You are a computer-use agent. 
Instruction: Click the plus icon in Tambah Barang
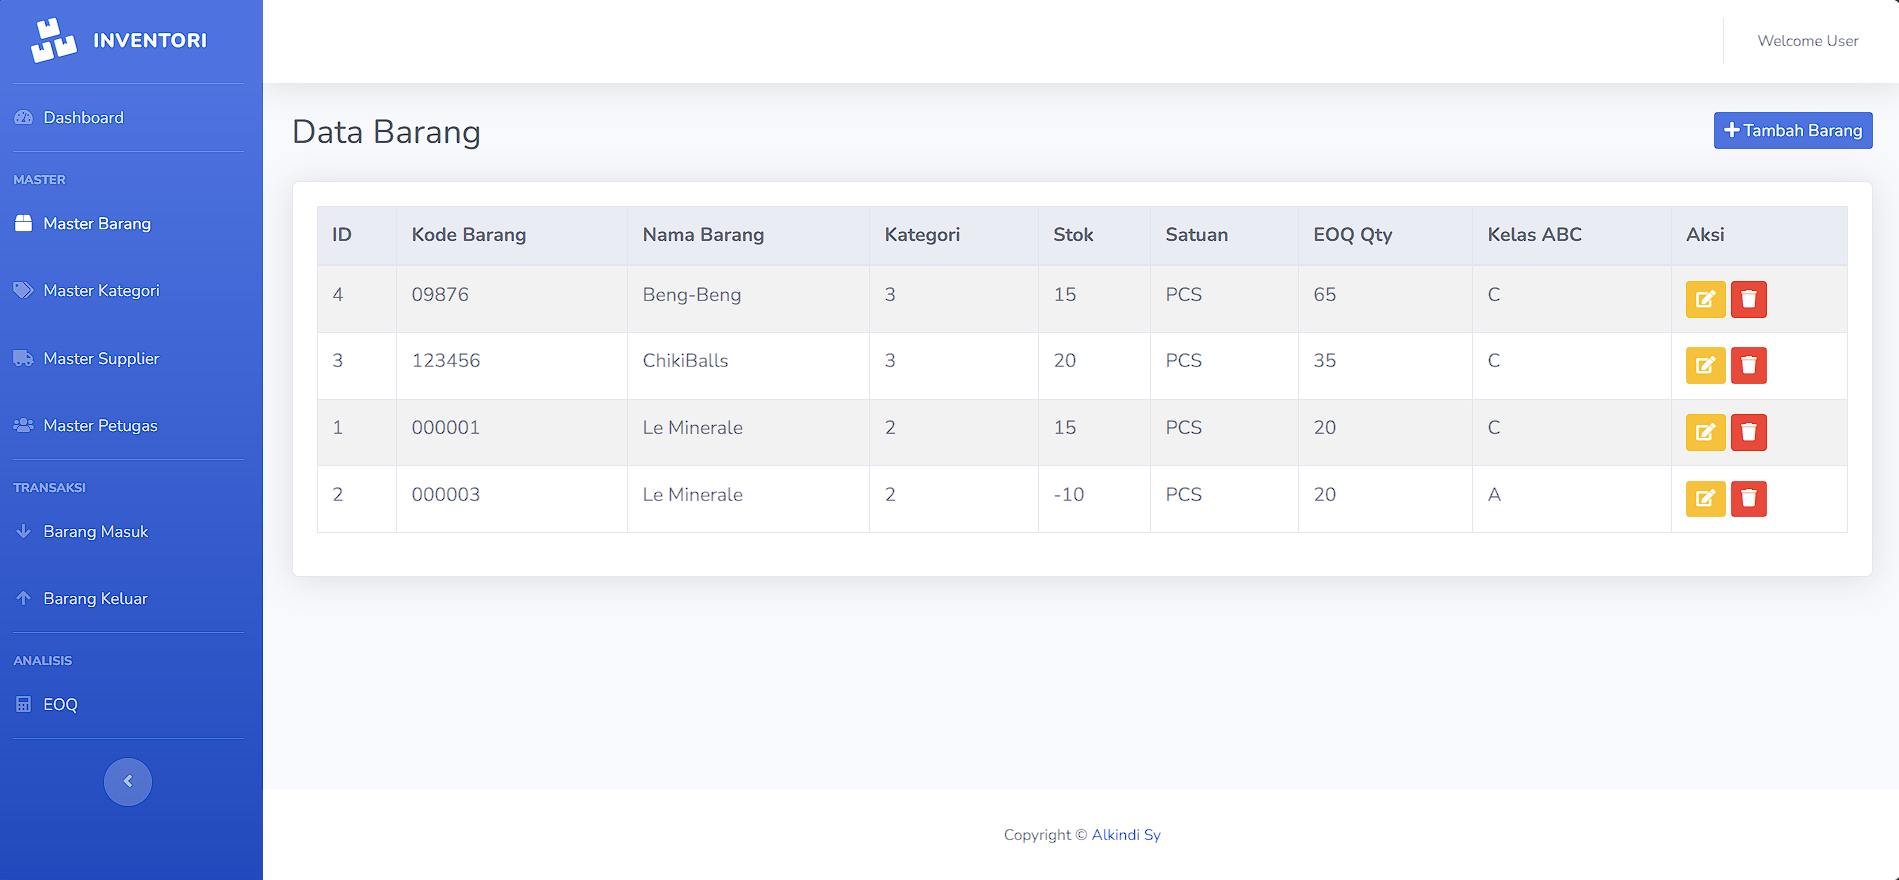(x=1732, y=130)
